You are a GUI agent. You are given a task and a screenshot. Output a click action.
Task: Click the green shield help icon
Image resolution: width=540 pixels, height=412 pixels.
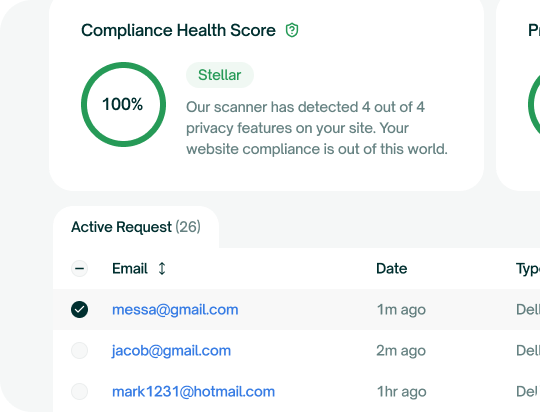click(x=292, y=30)
